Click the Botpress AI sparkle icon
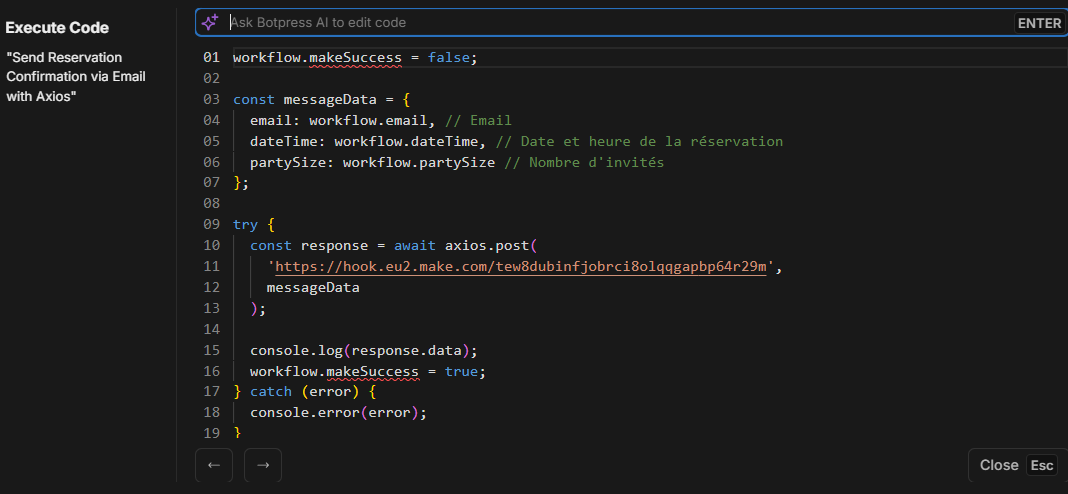The width and height of the screenshot is (1068, 494). pyautogui.click(x=210, y=22)
